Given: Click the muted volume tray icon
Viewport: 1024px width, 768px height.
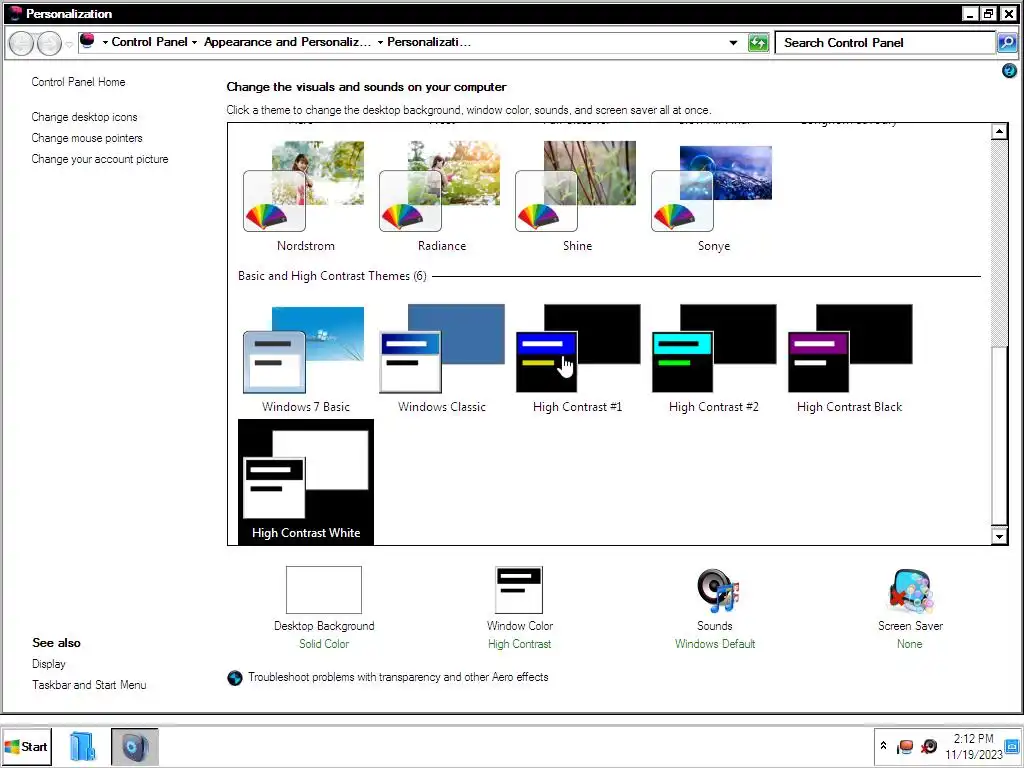Looking at the screenshot, I should pyautogui.click(x=929, y=746).
